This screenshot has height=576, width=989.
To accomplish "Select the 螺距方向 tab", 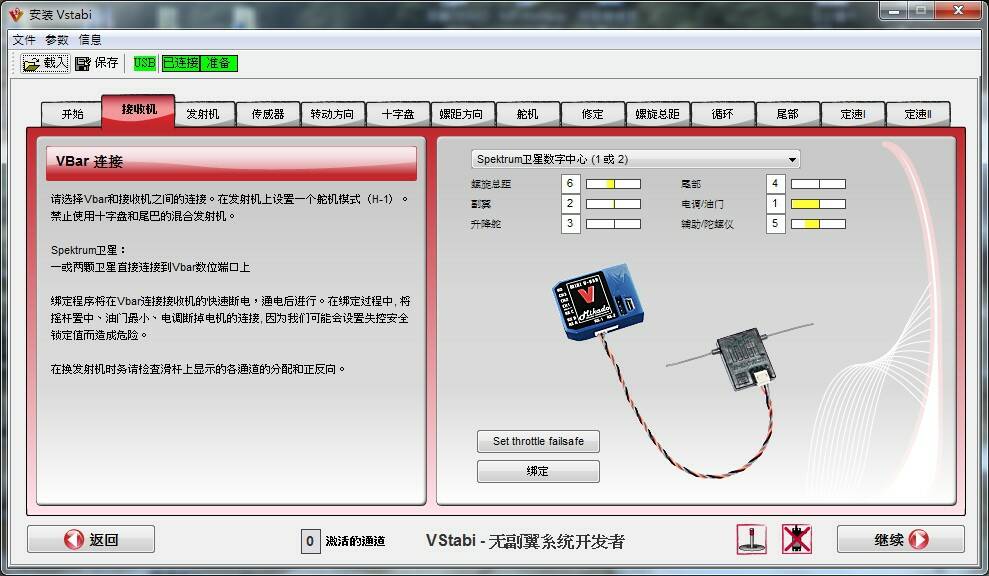I will (x=462, y=114).
